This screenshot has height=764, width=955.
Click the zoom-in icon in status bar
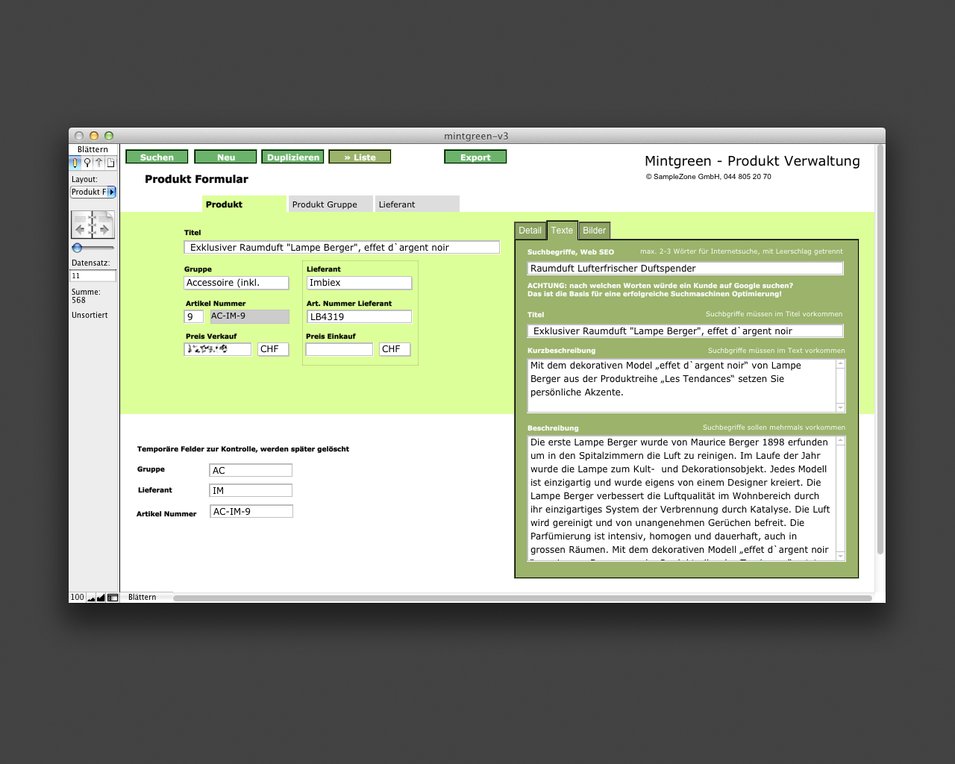(x=100, y=597)
